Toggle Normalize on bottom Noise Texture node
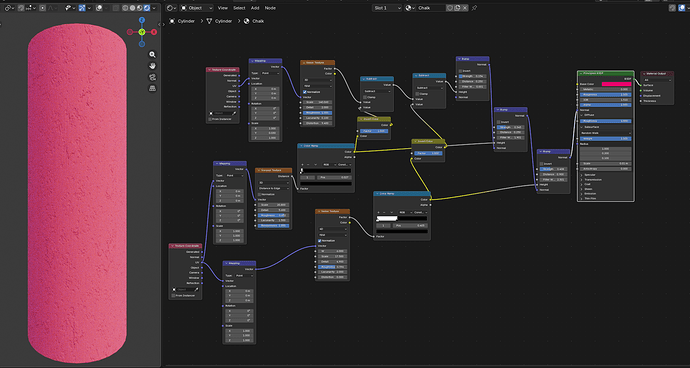The image size is (690, 368). (320, 241)
